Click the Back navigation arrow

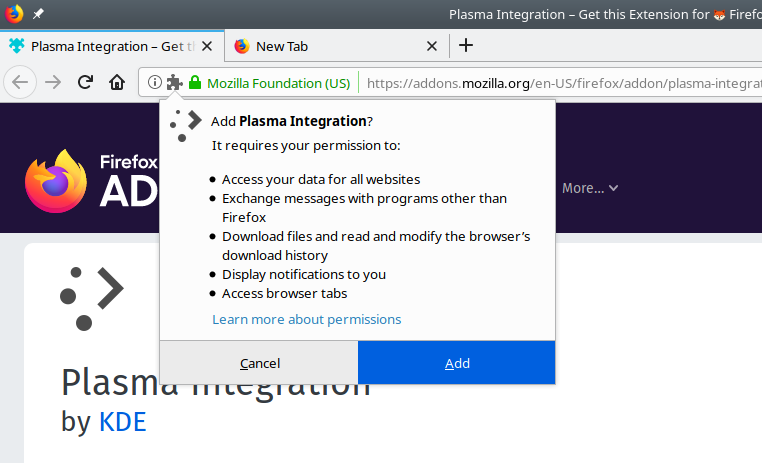click(20, 83)
